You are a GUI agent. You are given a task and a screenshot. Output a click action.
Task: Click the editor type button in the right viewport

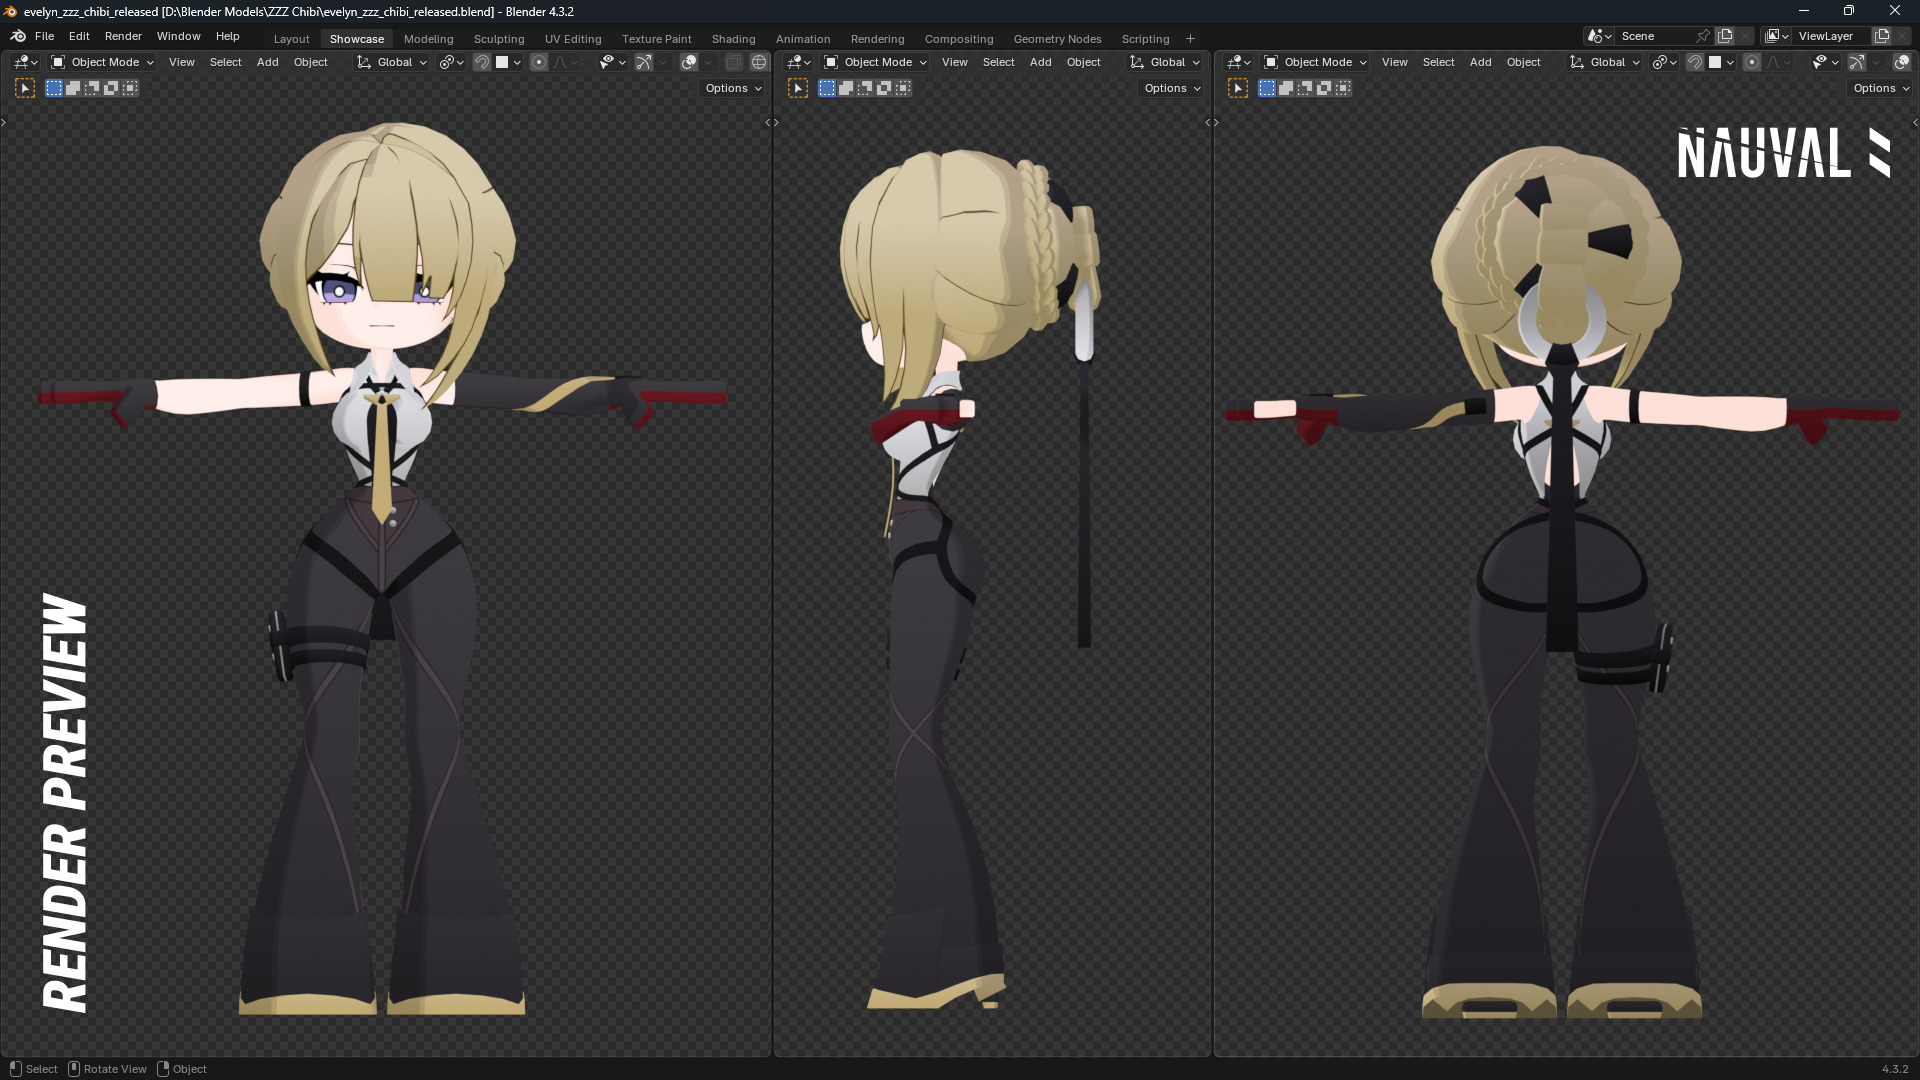1238,62
